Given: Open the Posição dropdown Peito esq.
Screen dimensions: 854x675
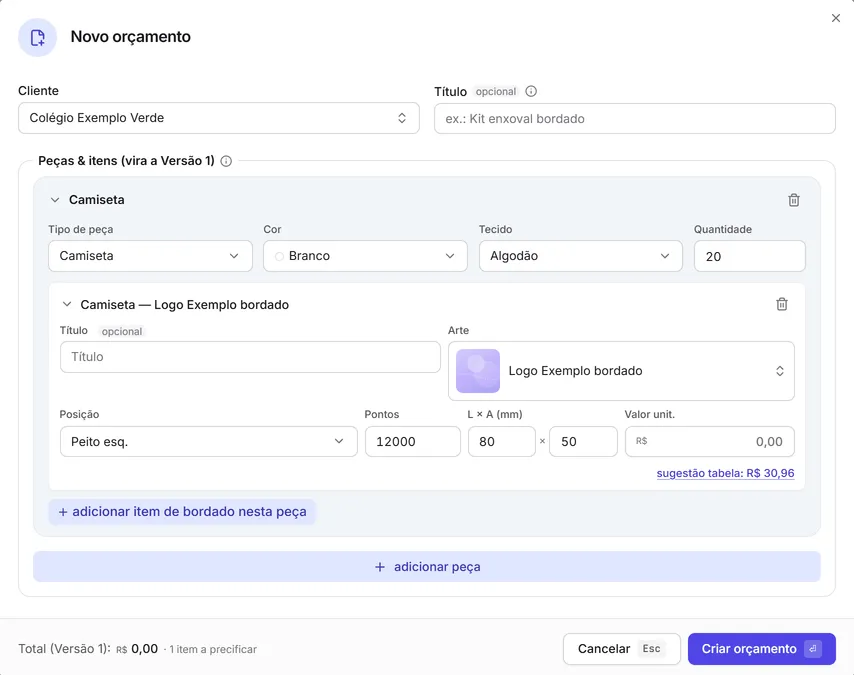Looking at the screenshot, I should (209, 441).
